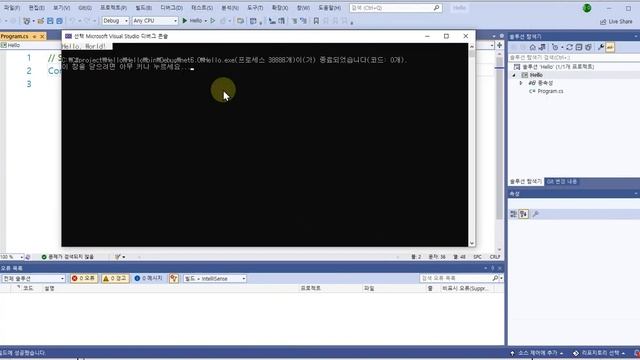Collapse the Hello project node arrow
Viewport: 640px width, 360px height.
pyautogui.click(x=514, y=75)
